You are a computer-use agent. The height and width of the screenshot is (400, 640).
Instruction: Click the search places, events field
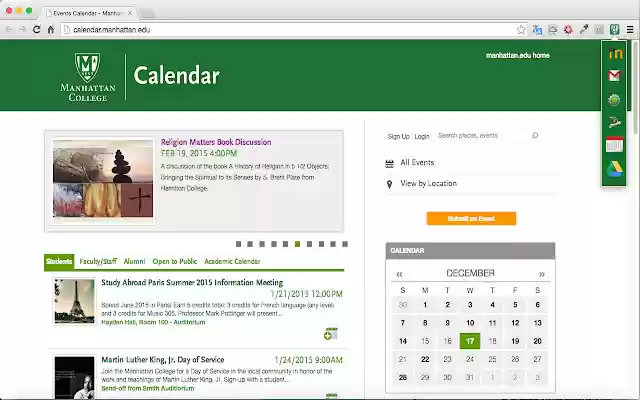tap(484, 136)
